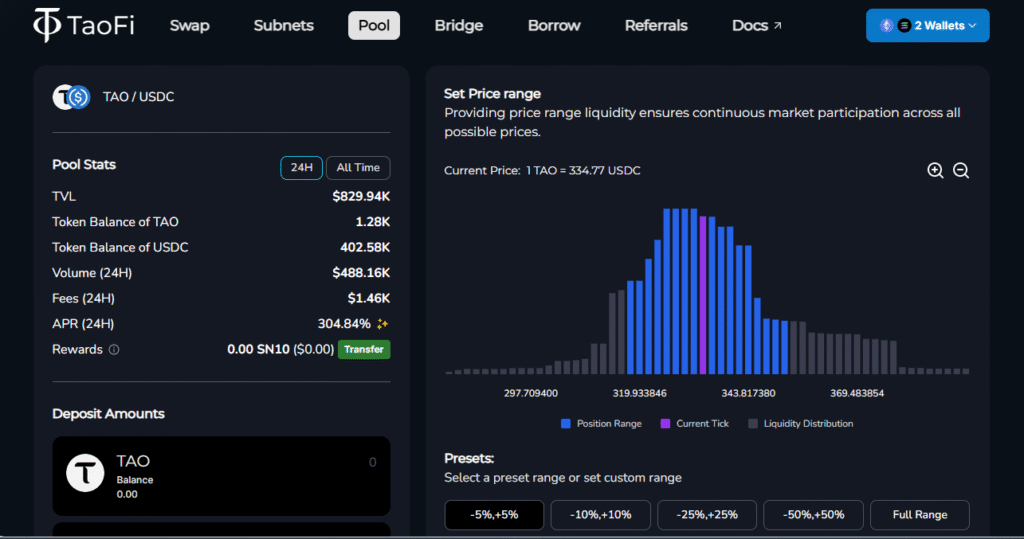This screenshot has height=539, width=1024.
Task: Toggle pool stats to 24H
Action: pyautogui.click(x=301, y=168)
